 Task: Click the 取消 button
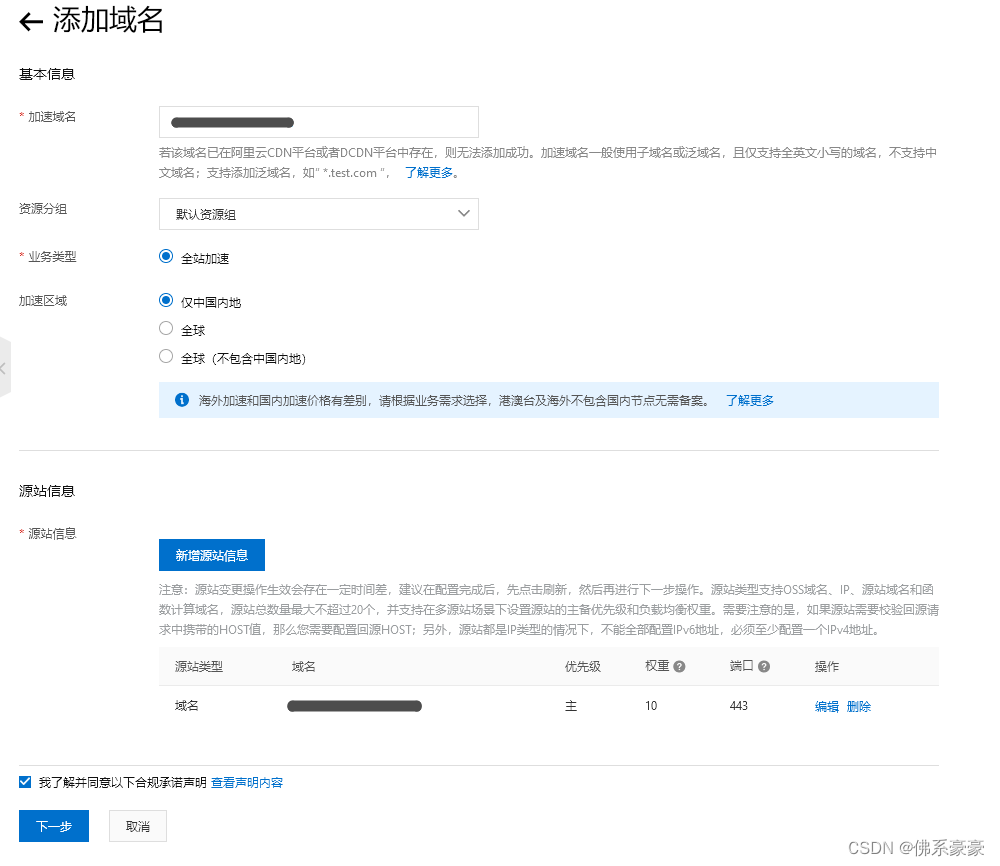(x=137, y=826)
